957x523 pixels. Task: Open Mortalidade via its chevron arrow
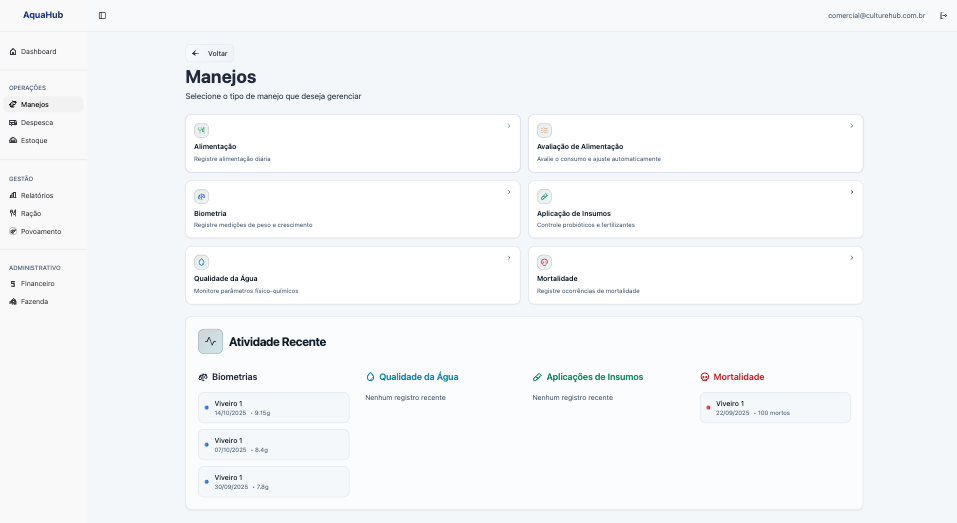point(851,258)
